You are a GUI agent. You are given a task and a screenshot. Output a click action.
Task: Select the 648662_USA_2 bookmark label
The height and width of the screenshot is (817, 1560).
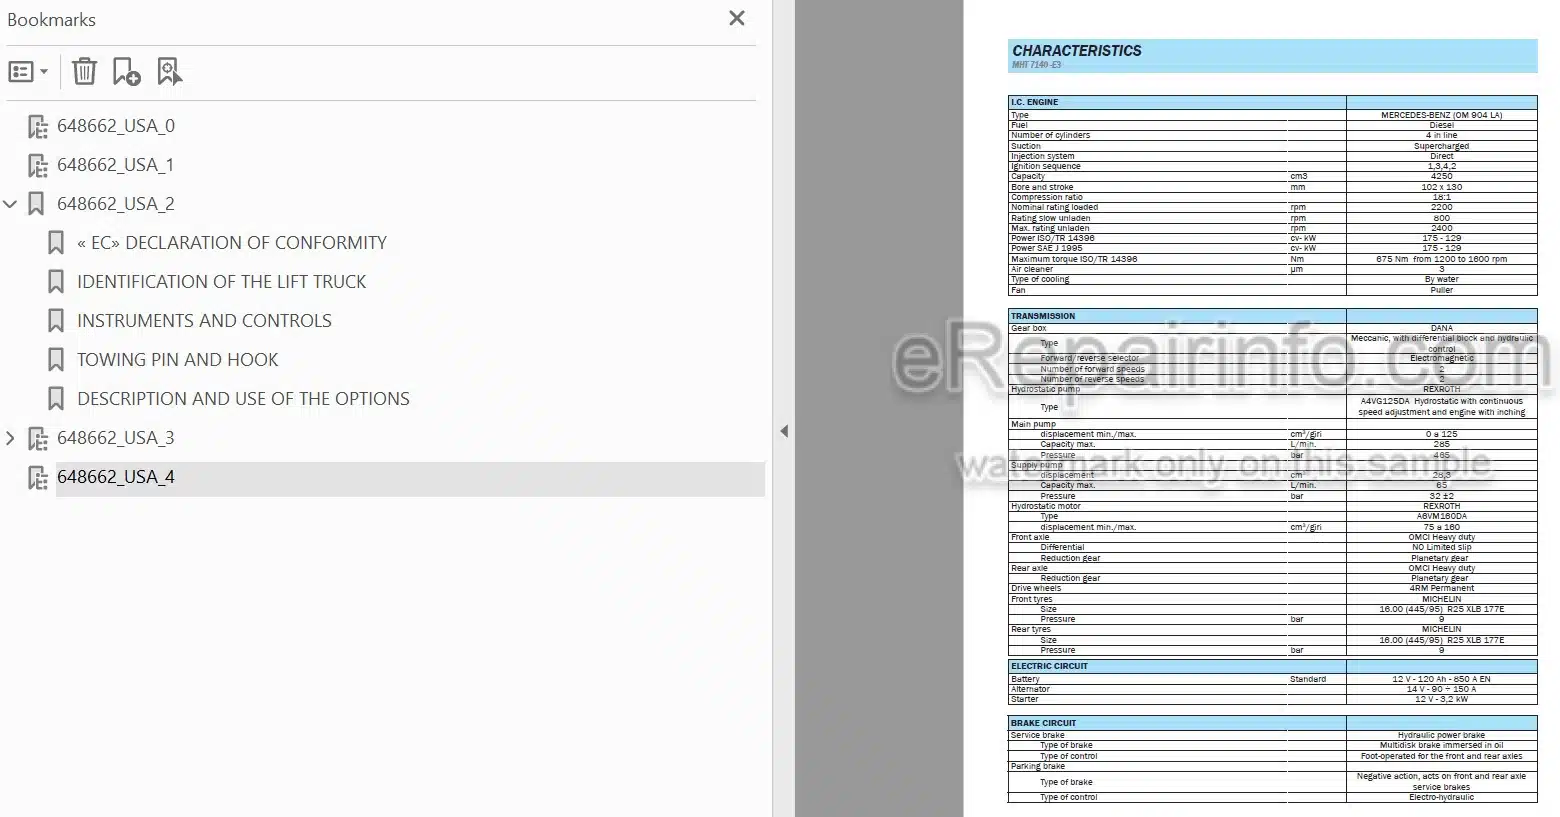116,204
